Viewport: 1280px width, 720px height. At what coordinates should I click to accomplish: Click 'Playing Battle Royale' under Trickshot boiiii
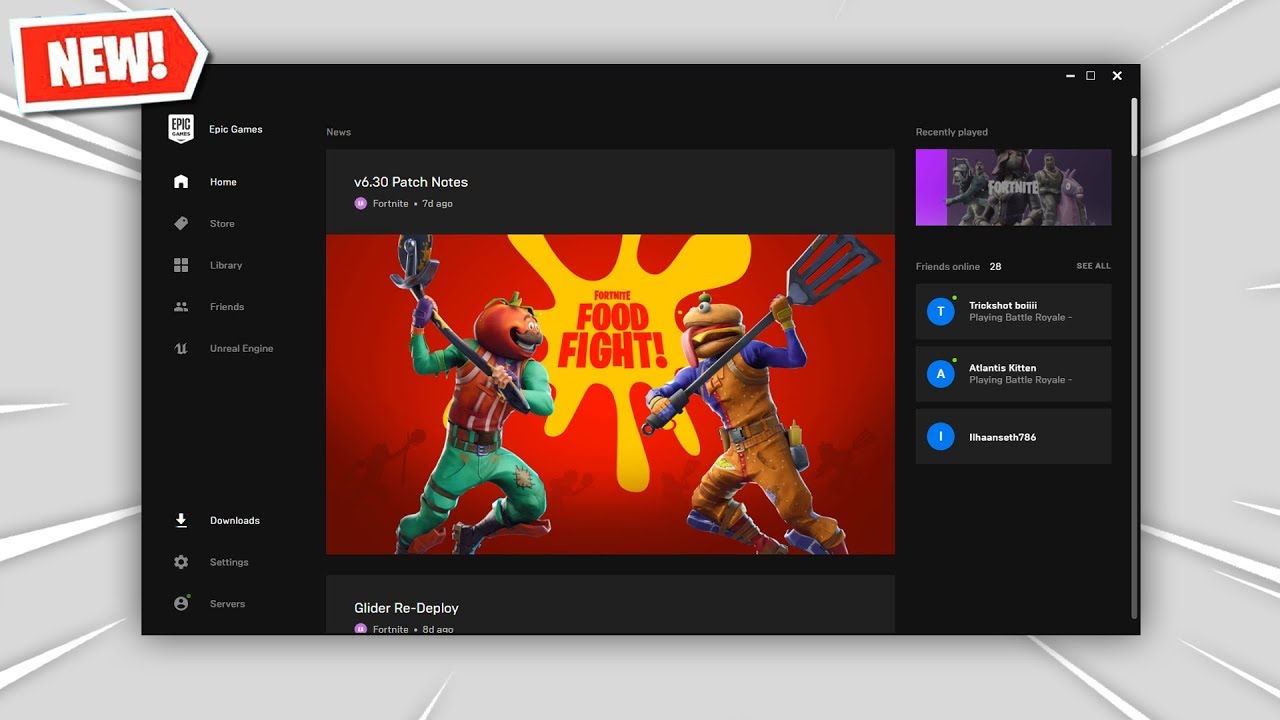click(1020, 318)
